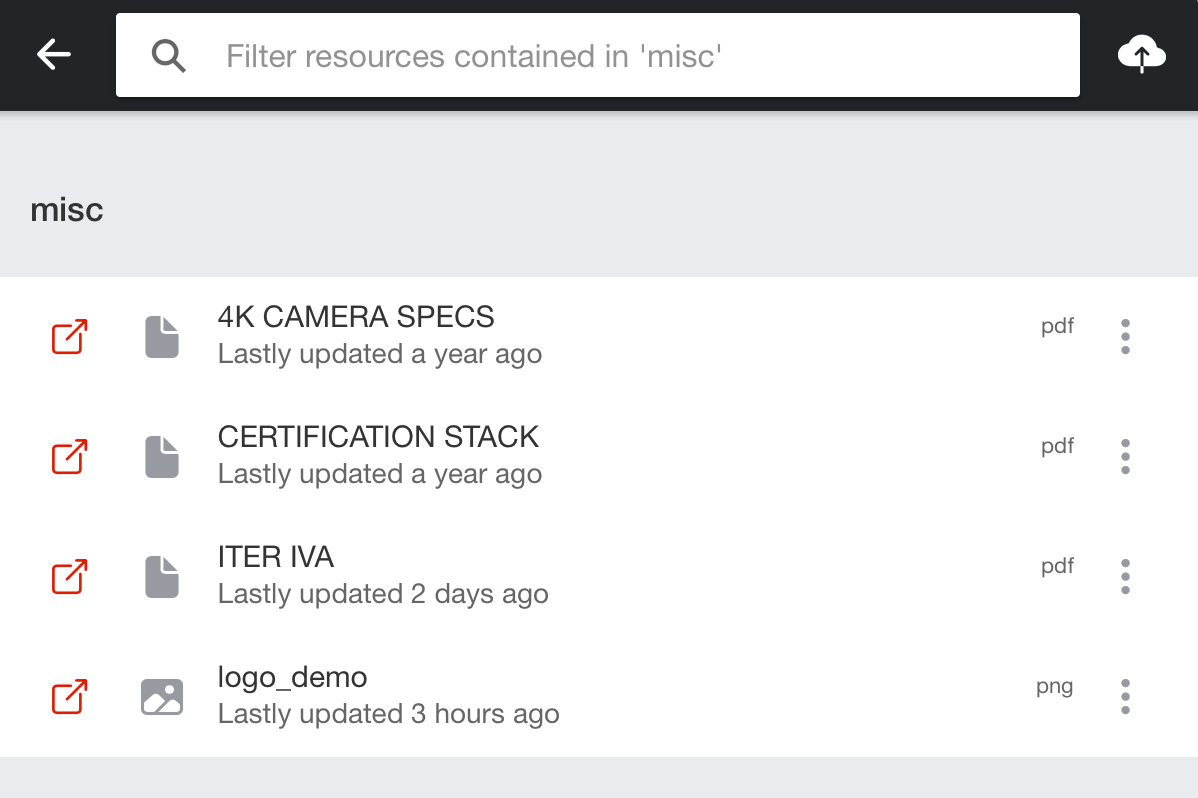Click the cloud upload icon
This screenshot has height=798, width=1198.
tap(1141, 55)
